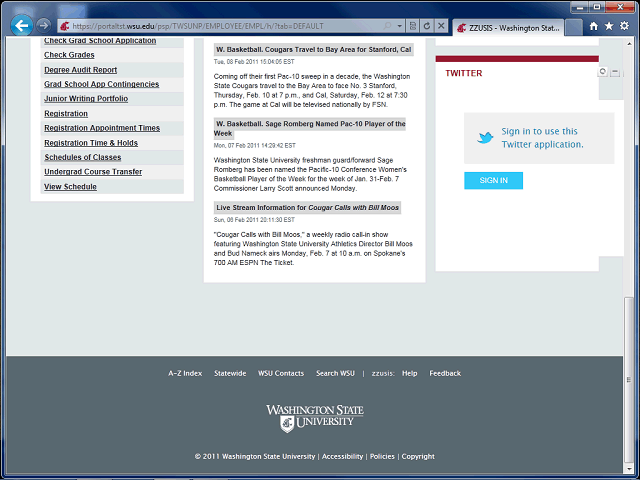Image resolution: width=640 pixels, height=480 pixels.
Task: Open the Help footer link
Action: [409, 373]
